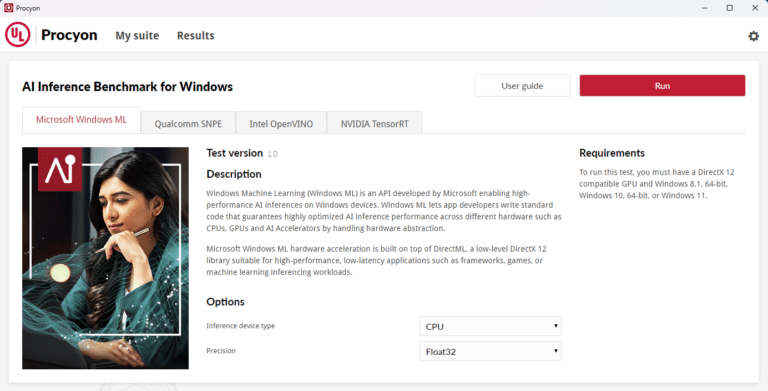768x391 pixels.
Task: Expand the Precision Float32 dropdown
Action: [x=490, y=351]
